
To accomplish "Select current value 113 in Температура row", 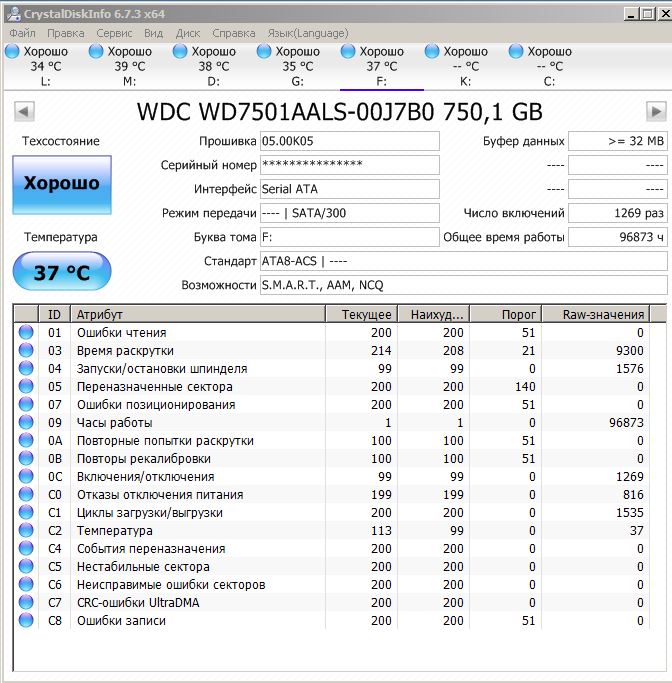I will tap(381, 531).
